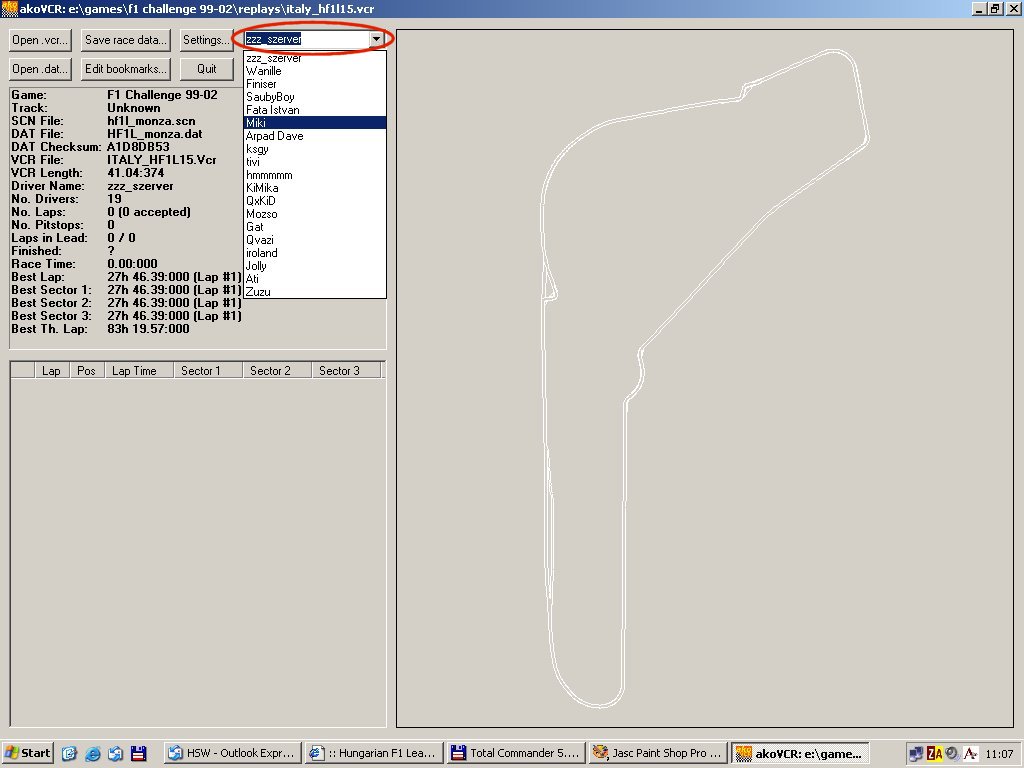
Task: Switch to Hungarian F1 League browser window
Action: [375, 753]
